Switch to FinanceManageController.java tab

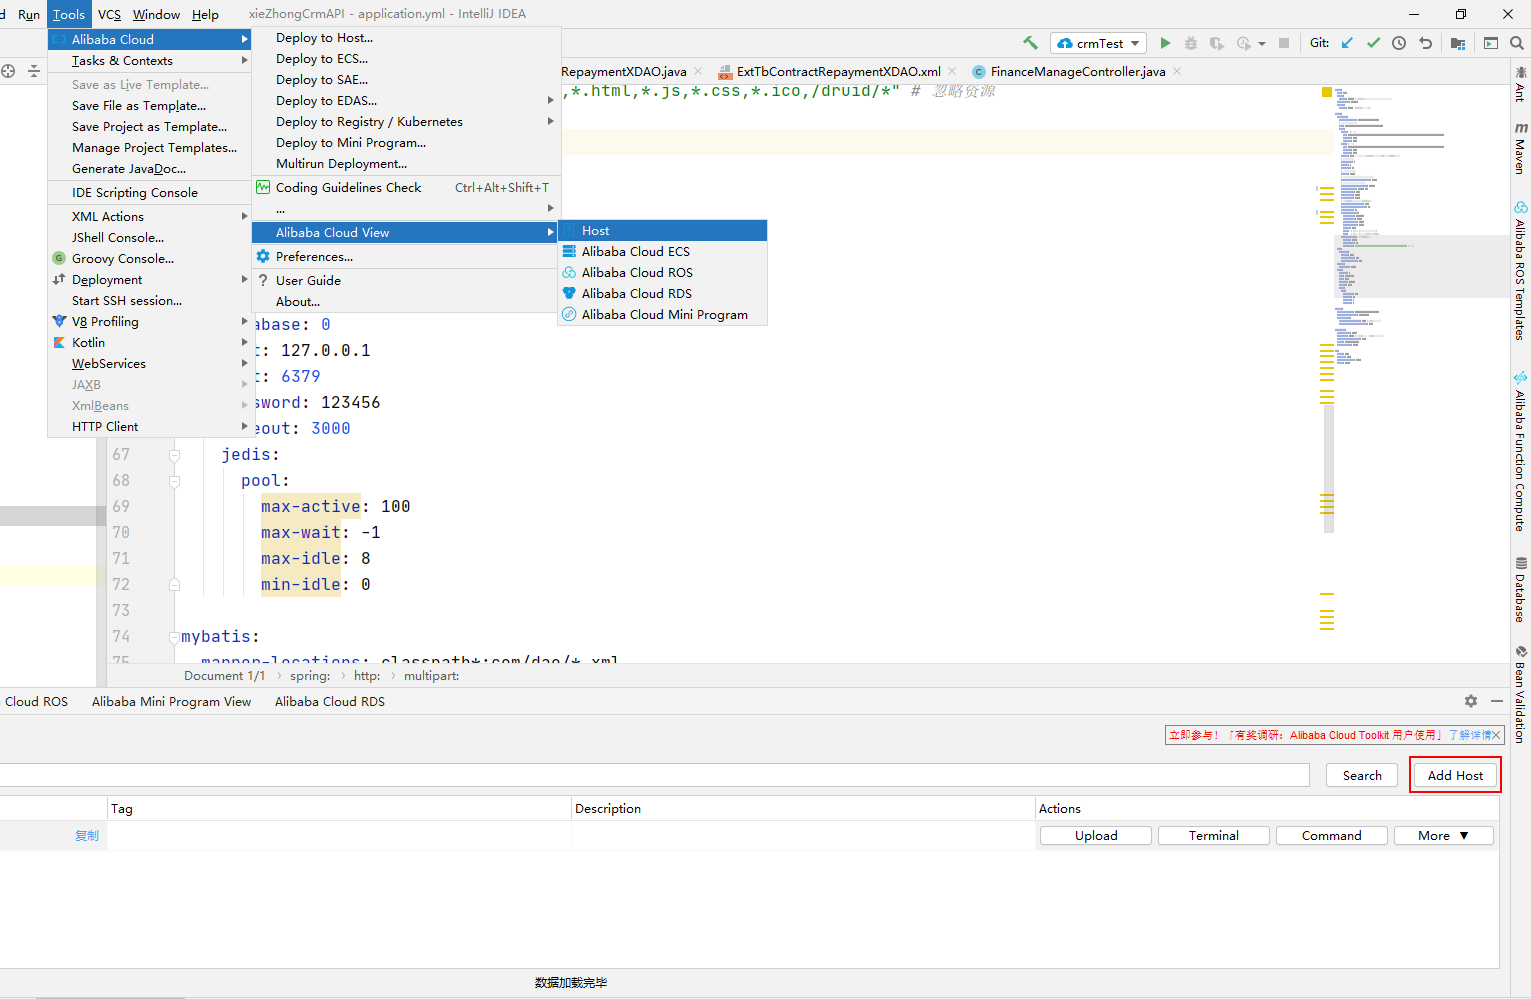coord(1077,72)
